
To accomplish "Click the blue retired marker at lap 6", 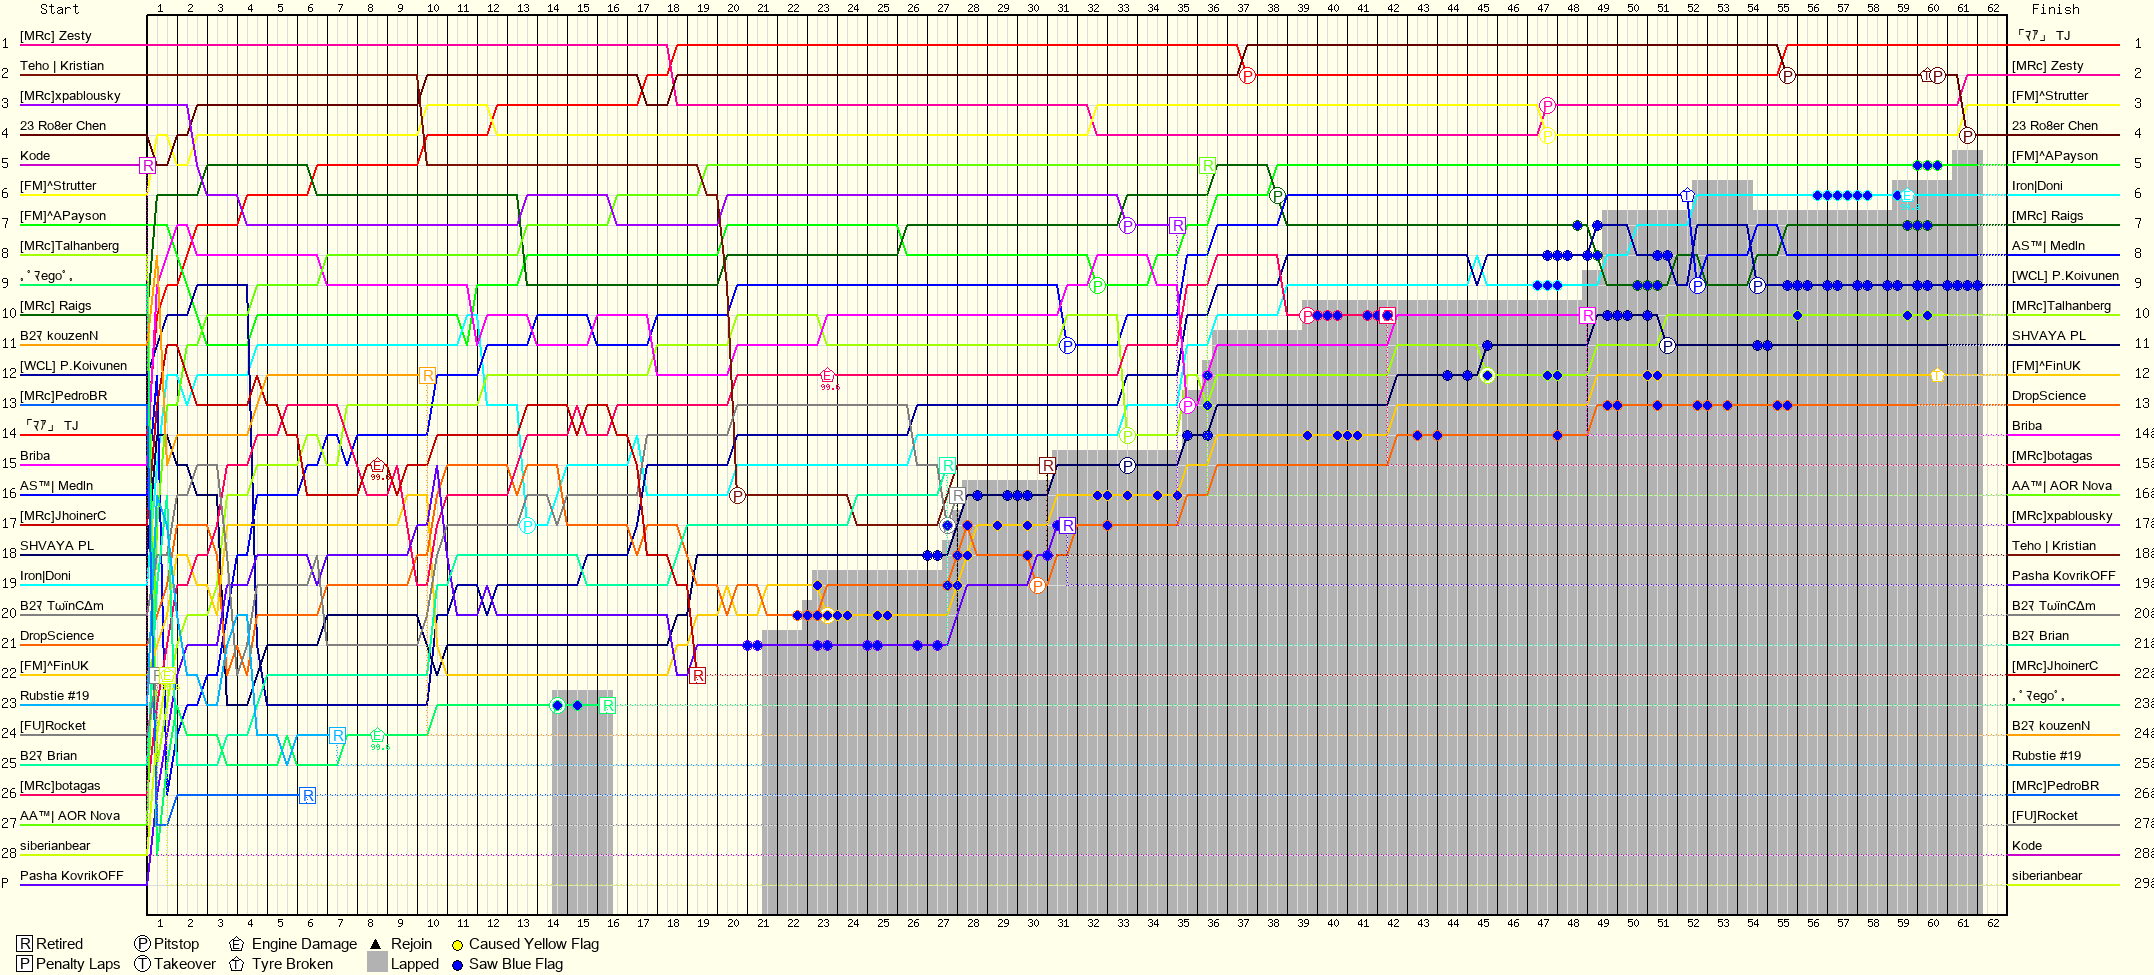I will (x=308, y=795).
